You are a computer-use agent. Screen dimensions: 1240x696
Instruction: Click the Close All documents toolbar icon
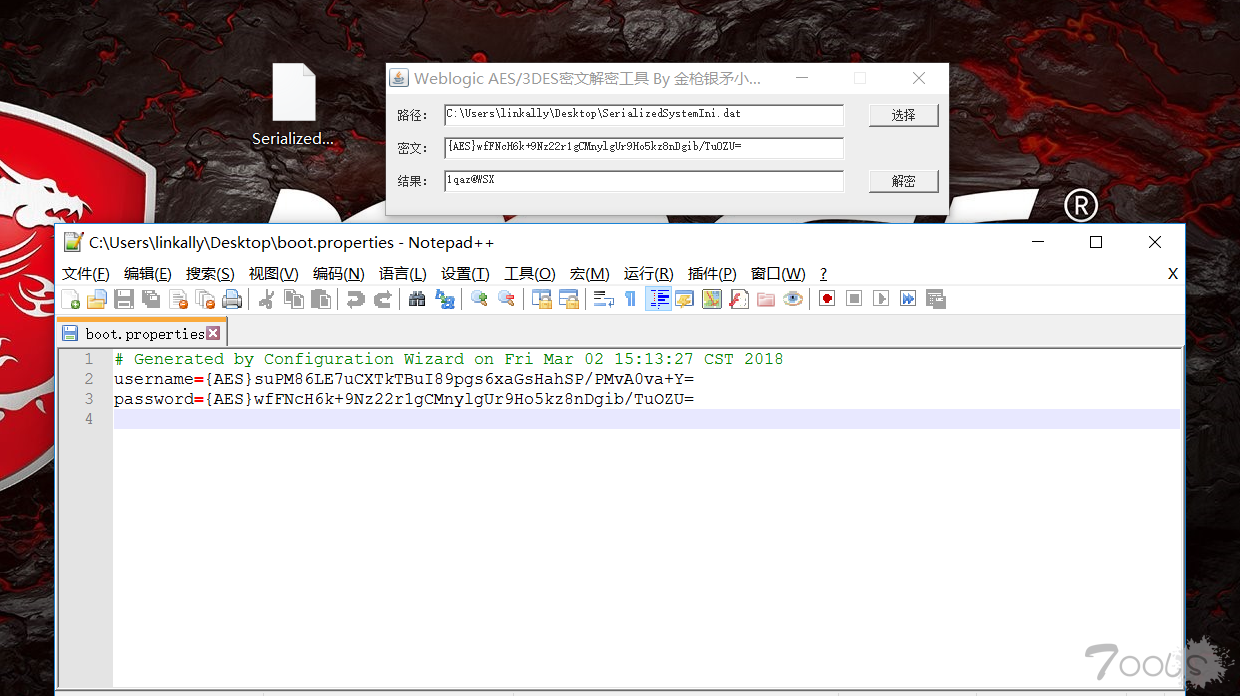(x=205, y=299)
